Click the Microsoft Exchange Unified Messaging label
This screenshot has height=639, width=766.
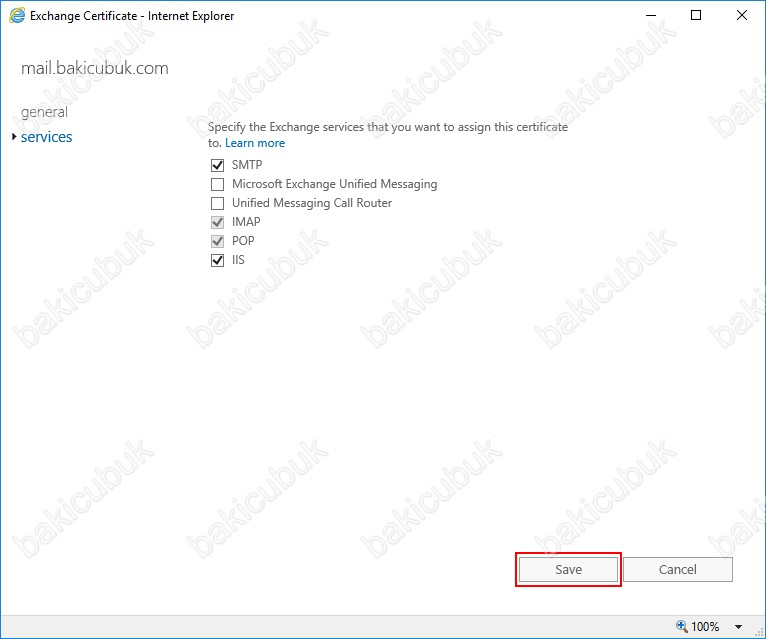[x=335, y=184]
